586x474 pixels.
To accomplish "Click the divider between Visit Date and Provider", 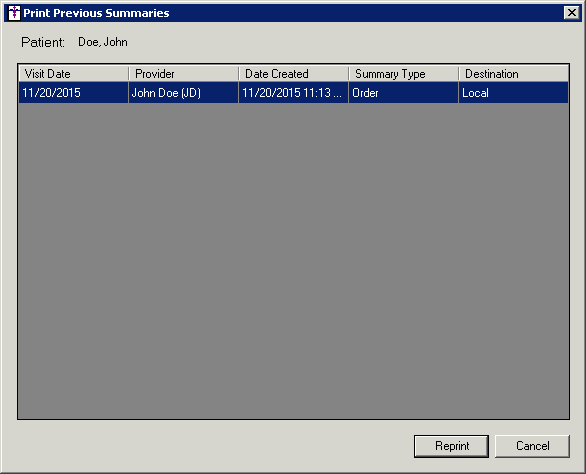I will (129, 74).
